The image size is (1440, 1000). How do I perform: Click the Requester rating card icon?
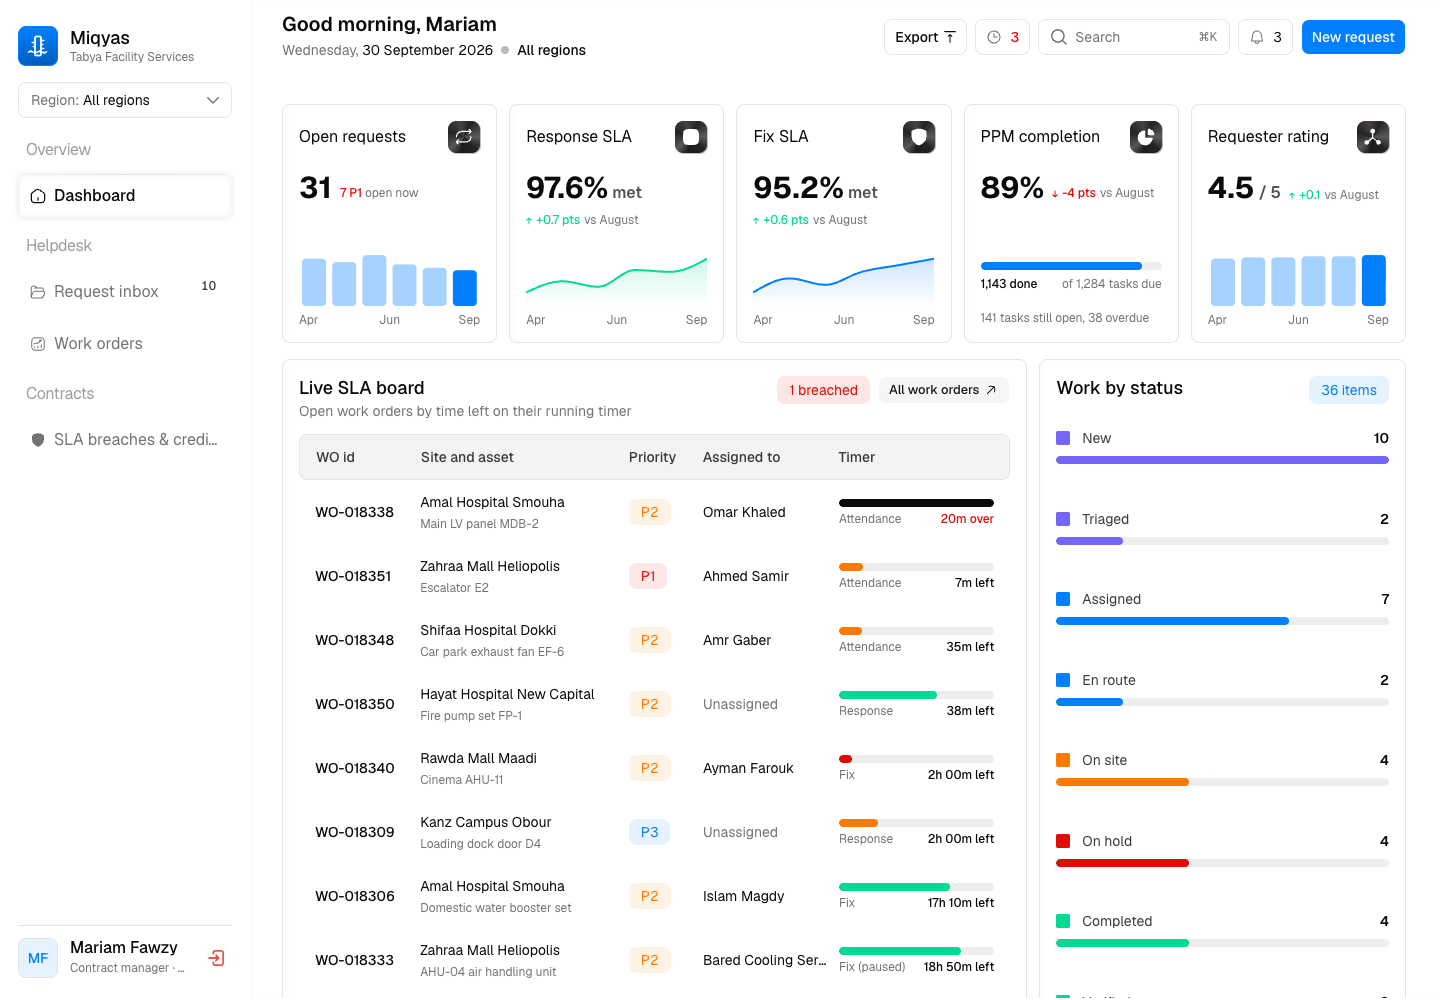pyautogui.click(x=1373, y=137)
